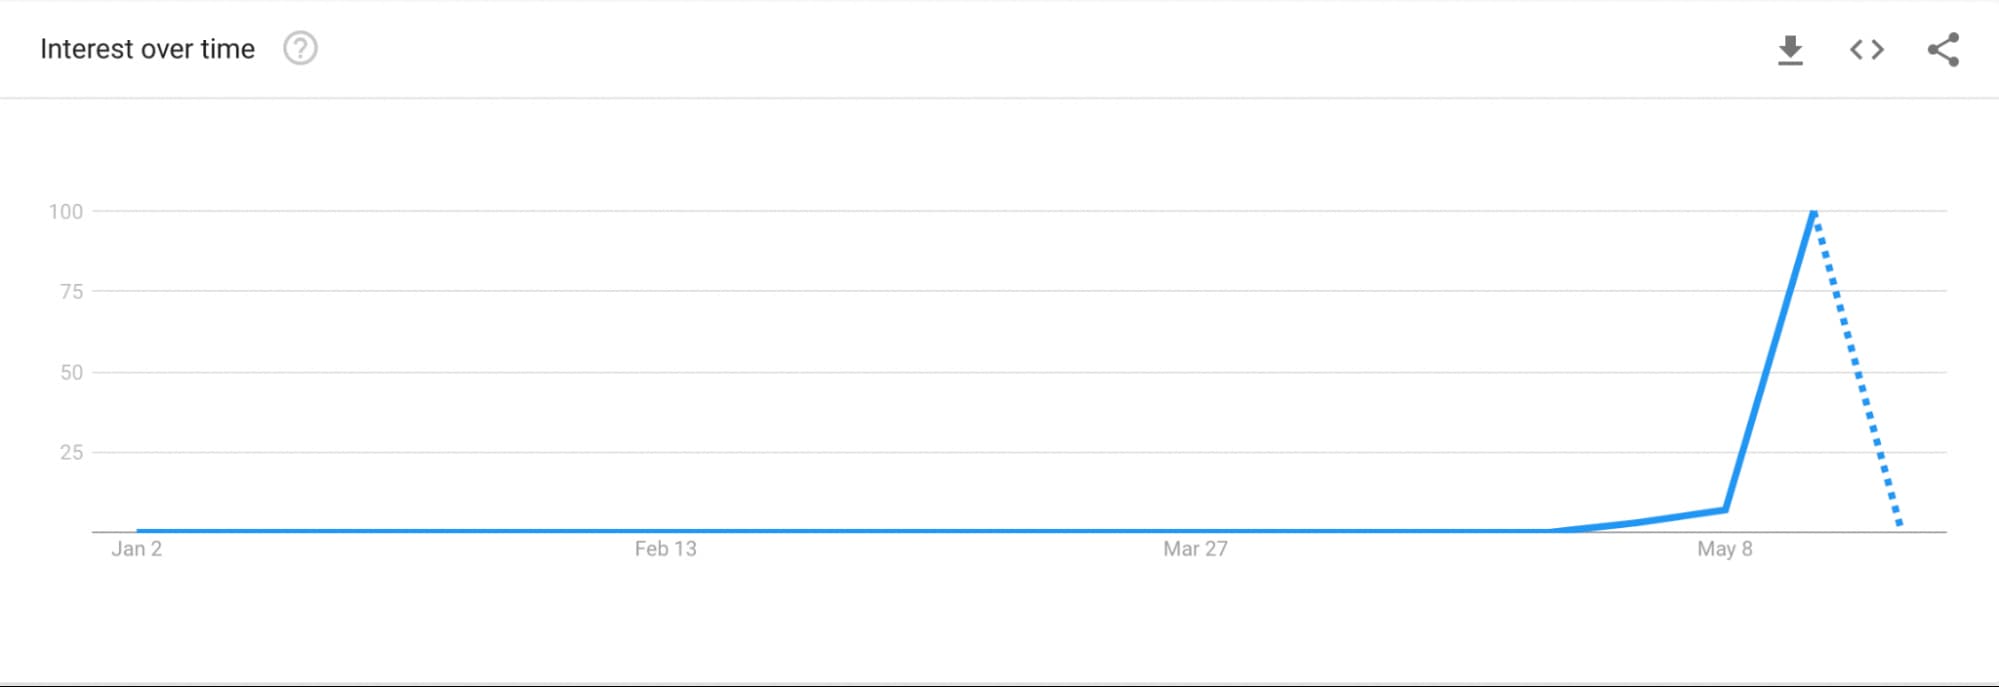Viewport: 1999px width, 687px height.
Task: Click the small bump before the spike
Action: click(x=1723, y=509)
